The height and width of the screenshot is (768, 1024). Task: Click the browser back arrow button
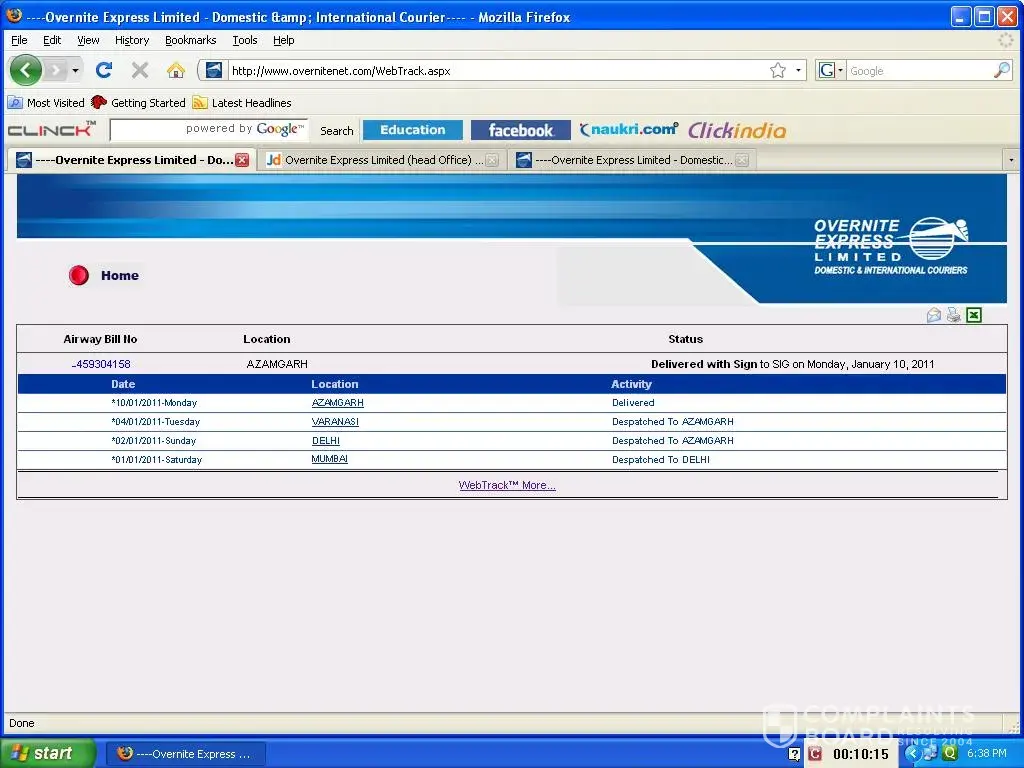(x=26, y=70)
